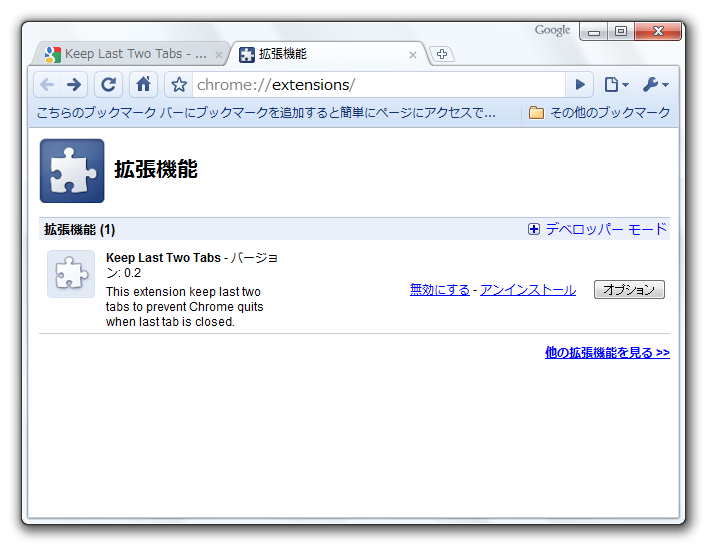Click the 拡張機能 tab puzzle favicon
709x548 pixels.
point(247,55)
